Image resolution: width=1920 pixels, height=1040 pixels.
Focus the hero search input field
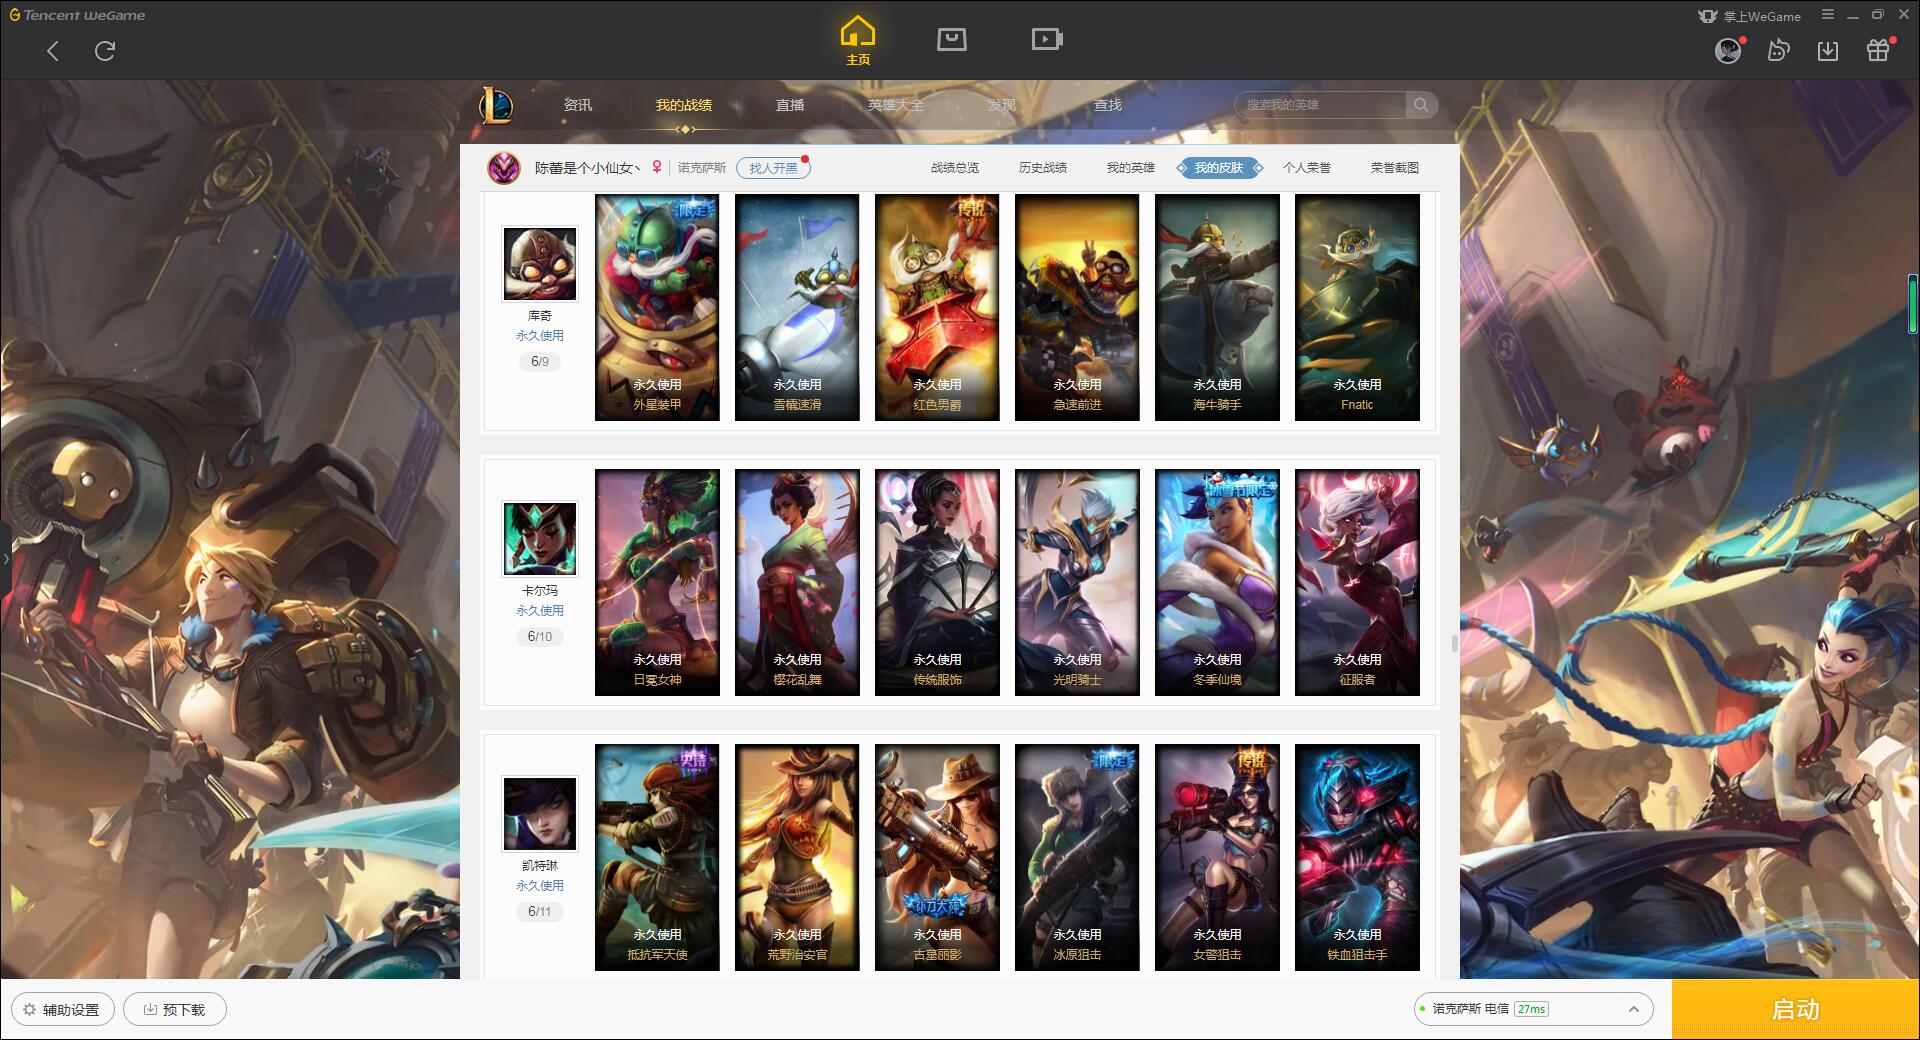[x=1322, y=105]
